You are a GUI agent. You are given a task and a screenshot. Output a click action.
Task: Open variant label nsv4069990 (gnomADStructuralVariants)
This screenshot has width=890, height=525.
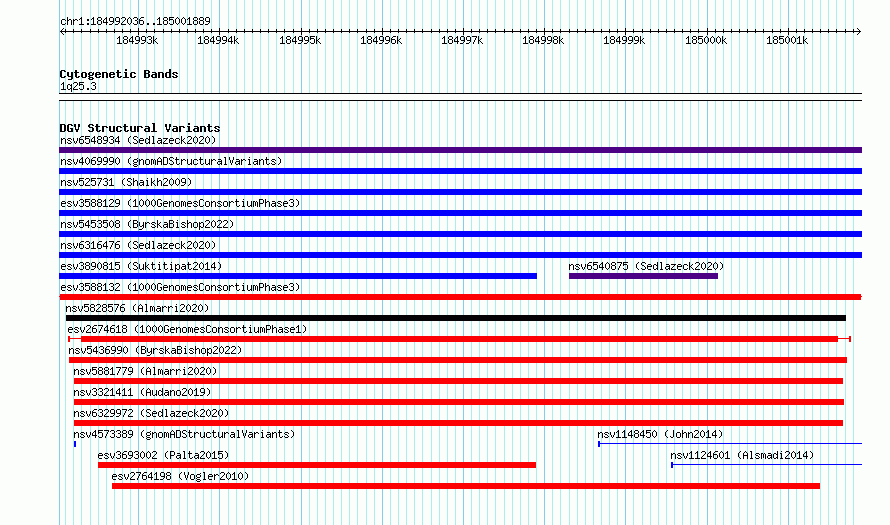[x=171, y=161]
